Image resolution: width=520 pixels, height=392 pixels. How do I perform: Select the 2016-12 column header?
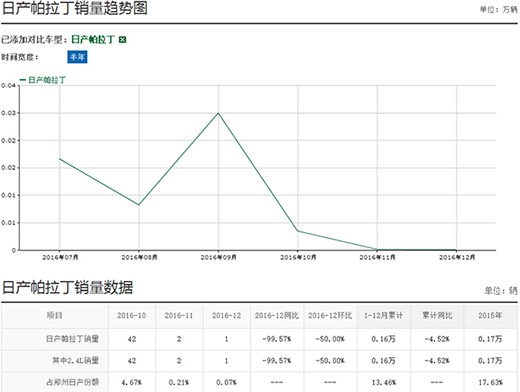227,316
